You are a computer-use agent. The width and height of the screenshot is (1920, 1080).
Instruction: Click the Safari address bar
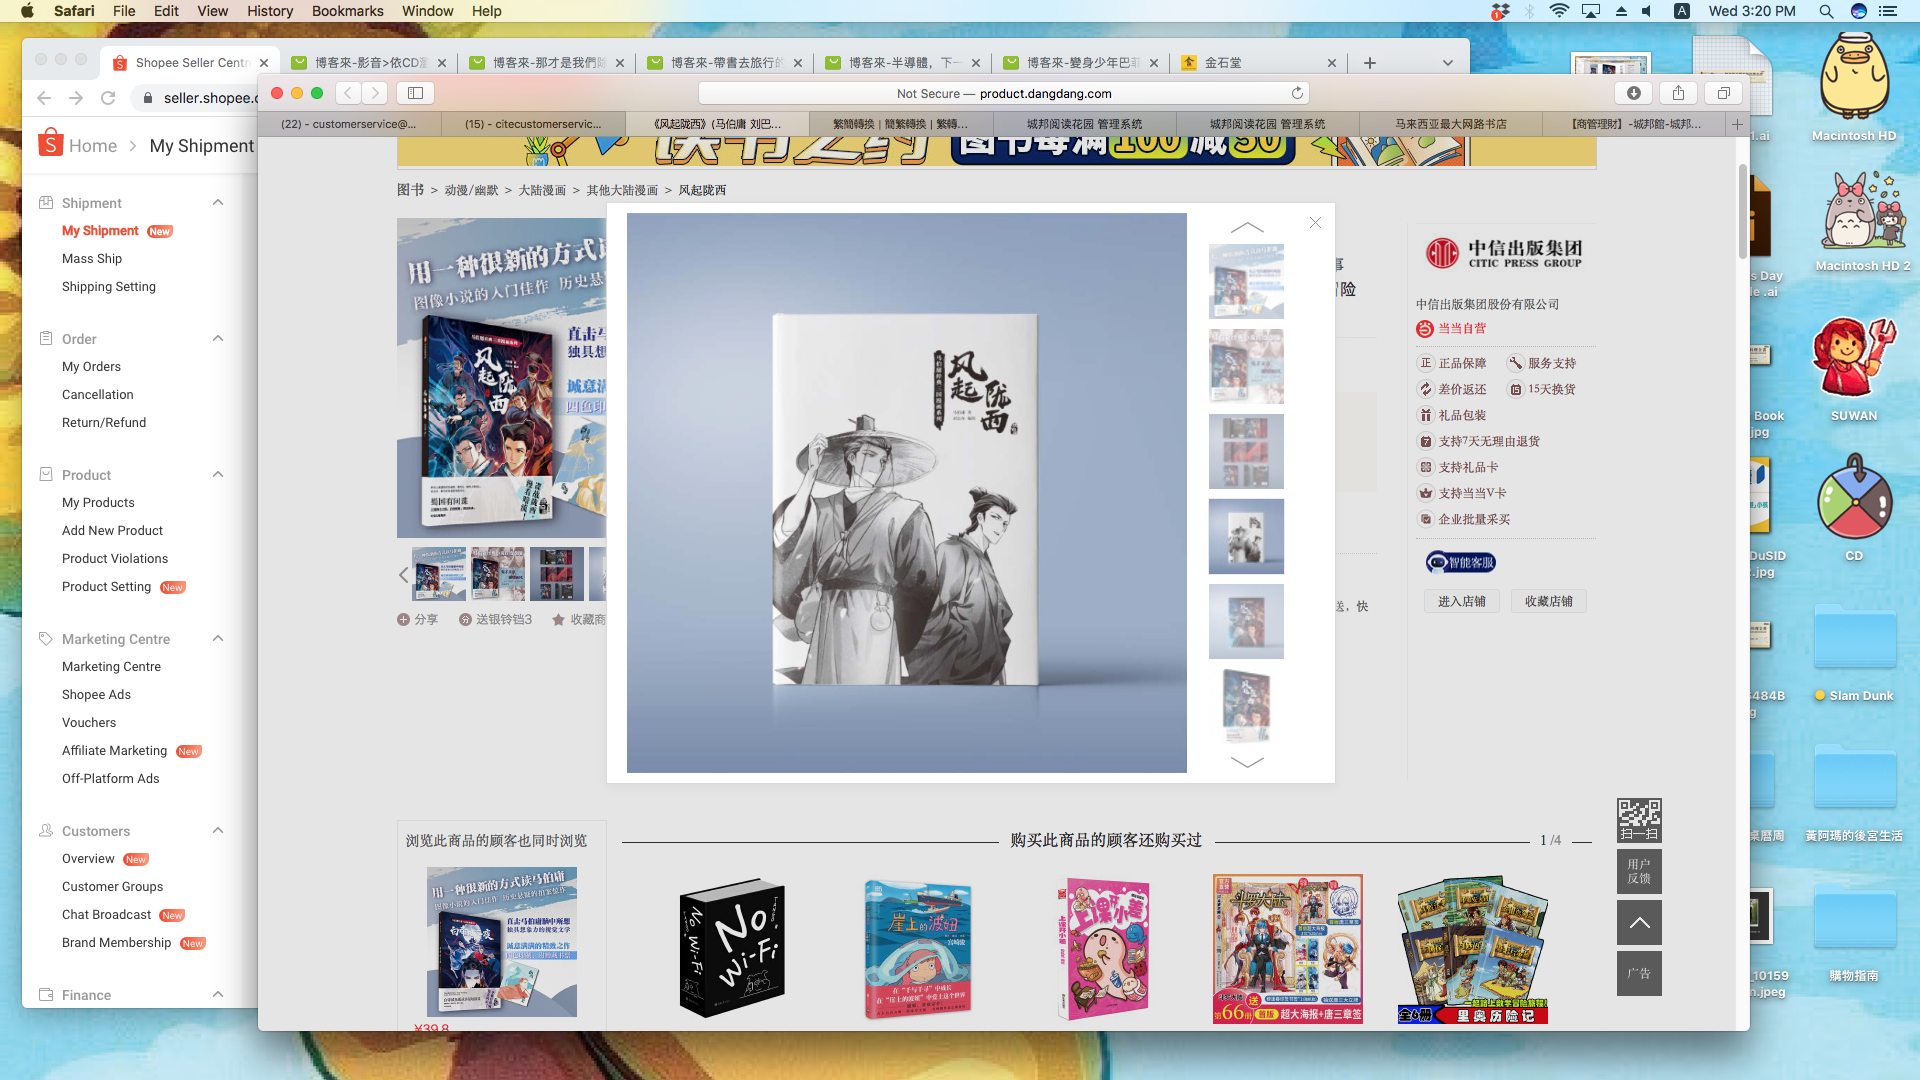[x=1004, y=93]
